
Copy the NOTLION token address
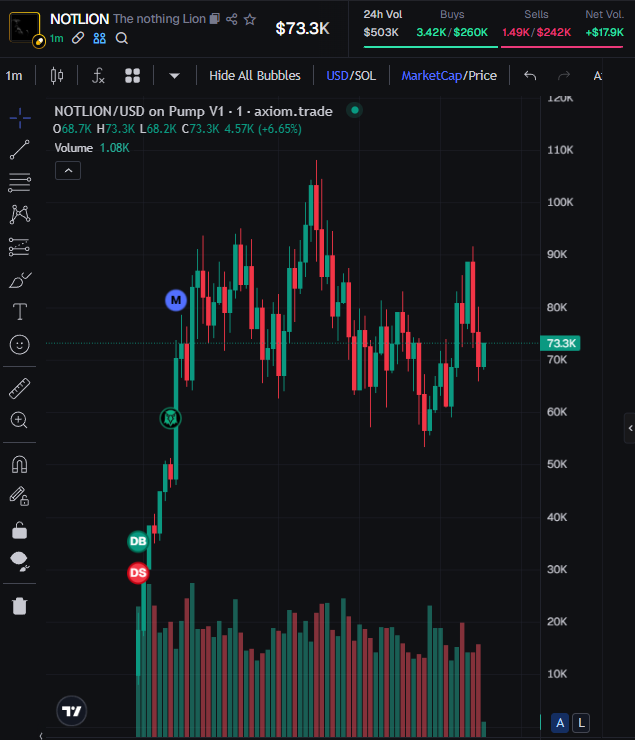click(x=215, y=19)
